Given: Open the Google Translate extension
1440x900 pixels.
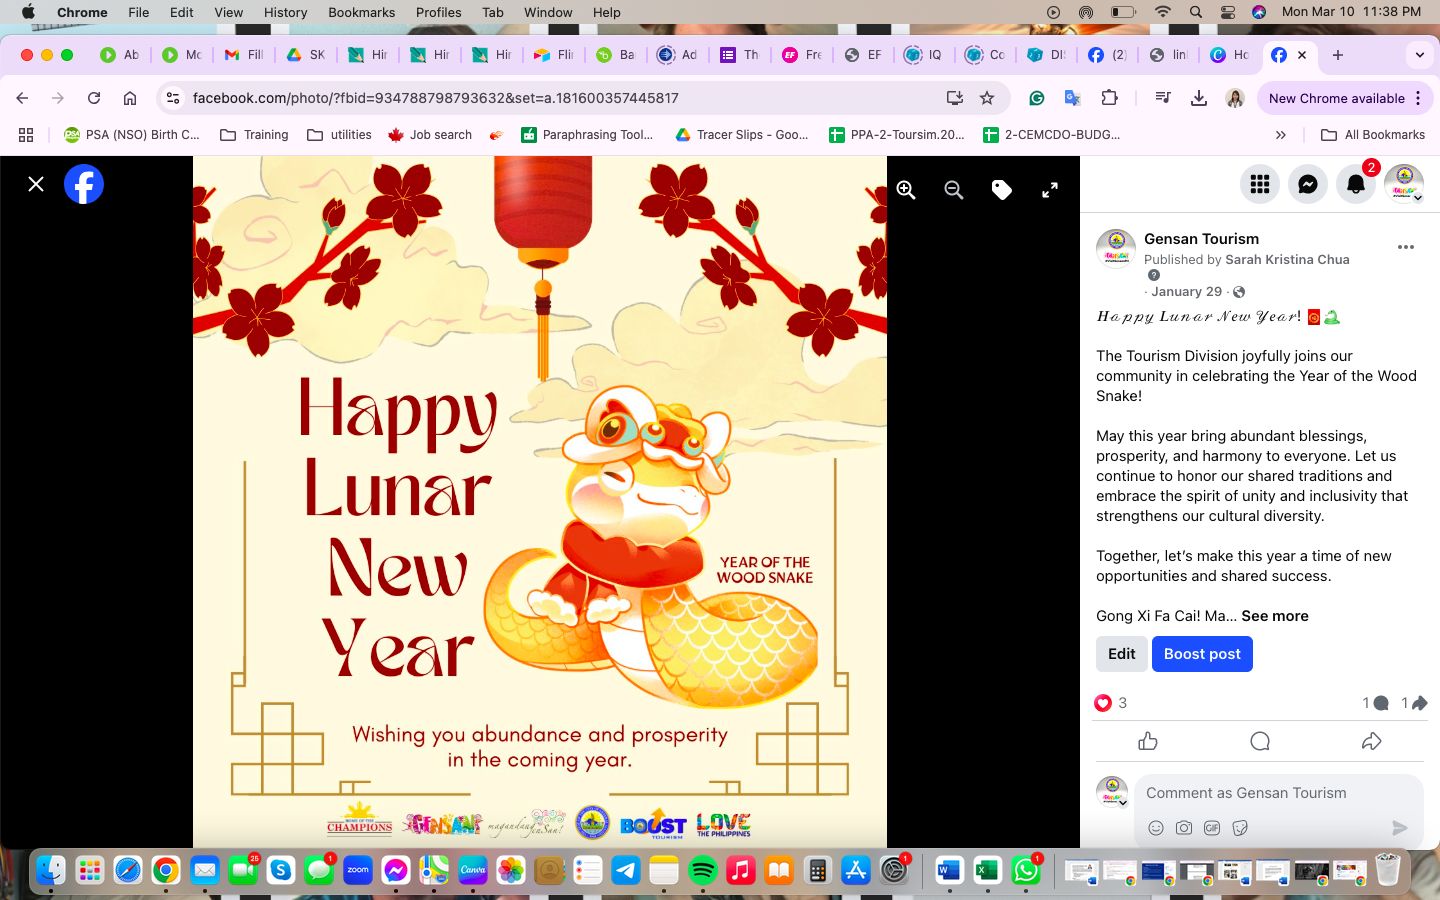Looking at the screenshot, I should 1073,98.
